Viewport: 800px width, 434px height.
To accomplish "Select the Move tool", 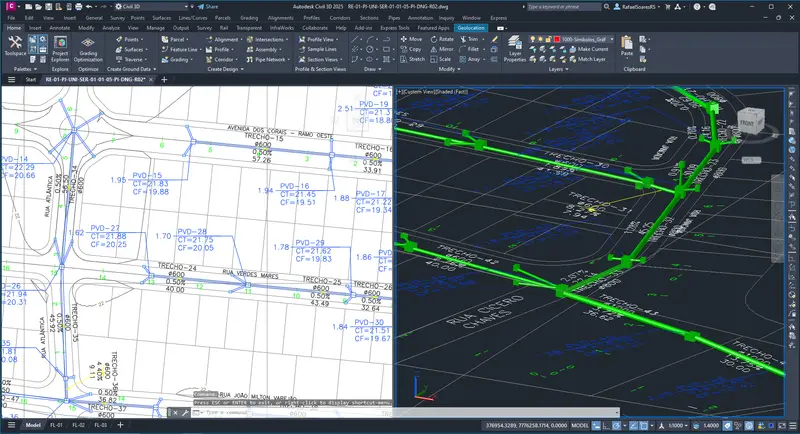I will point(411,39).
